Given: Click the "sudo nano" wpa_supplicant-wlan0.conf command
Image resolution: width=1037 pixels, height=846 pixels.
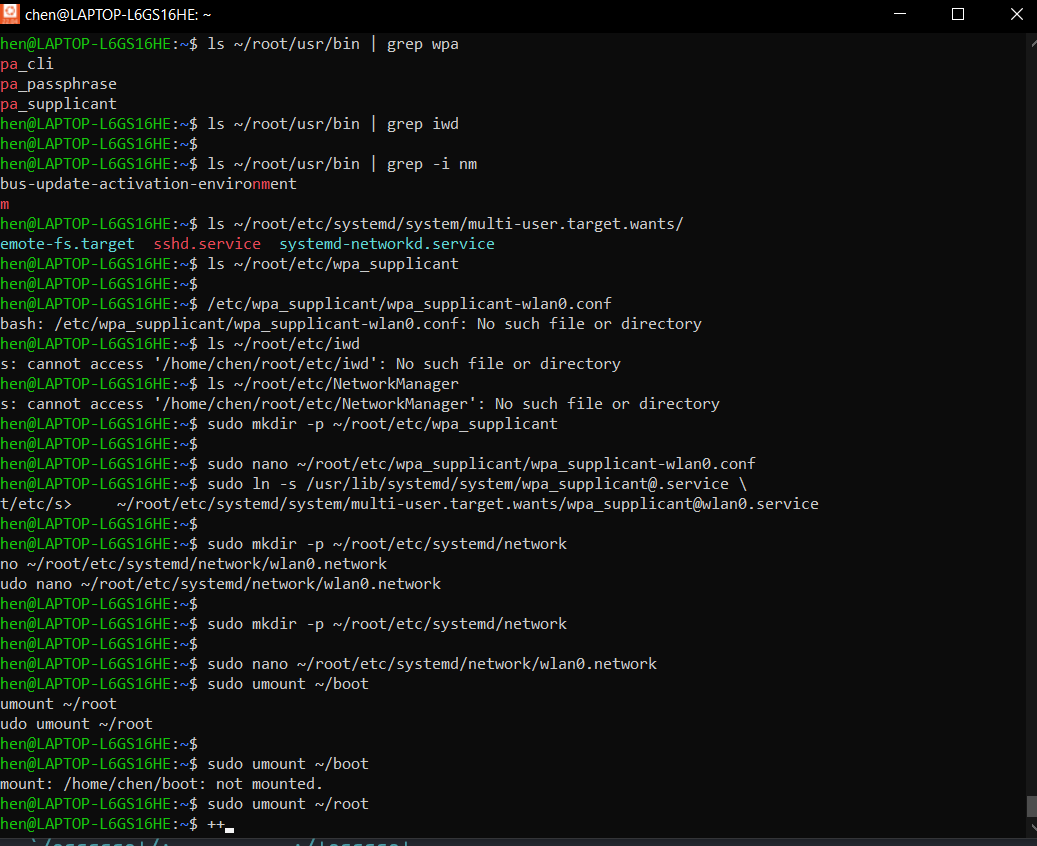Looking at the screenshot, I should point(481,464).
